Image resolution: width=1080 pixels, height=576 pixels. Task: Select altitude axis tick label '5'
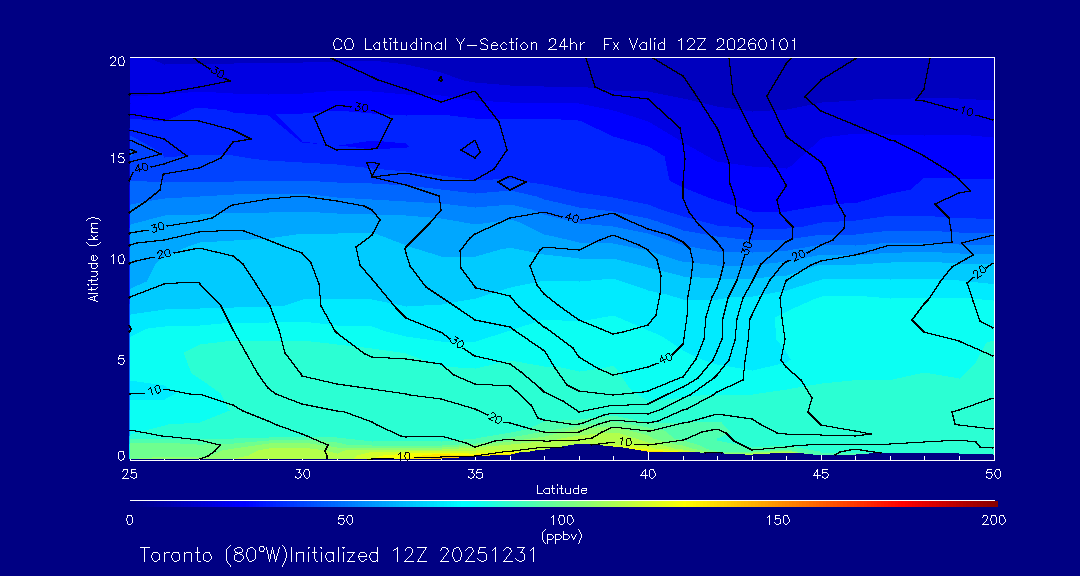(x=121, y=360)
